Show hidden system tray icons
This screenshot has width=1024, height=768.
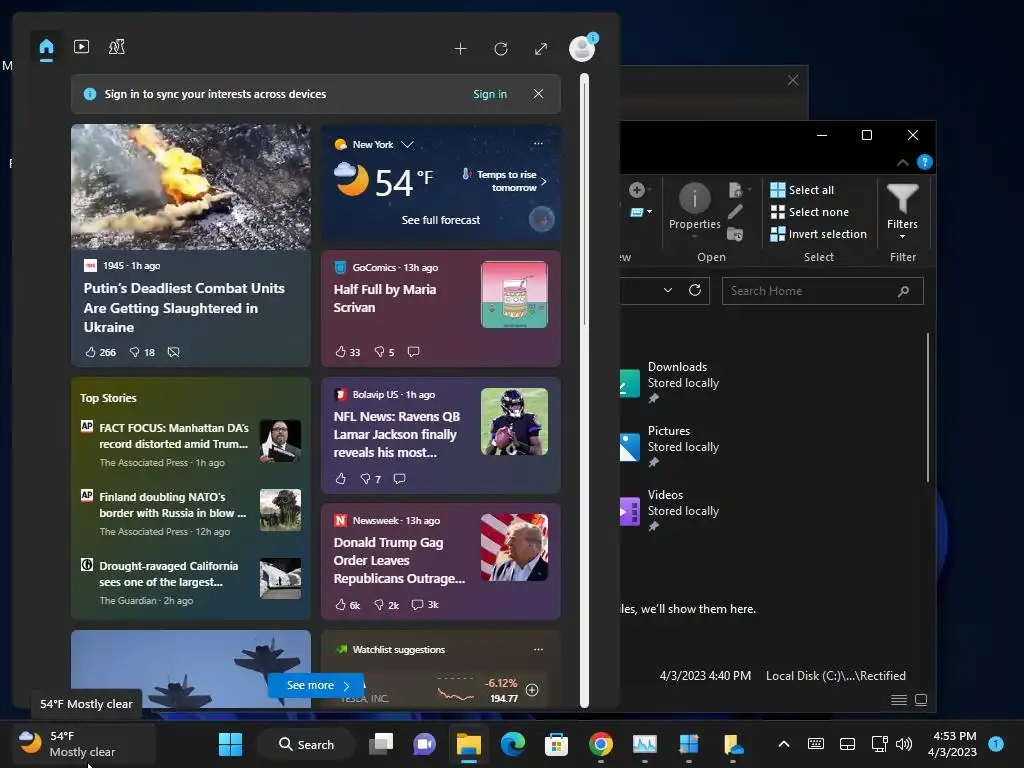coord(784,744)
